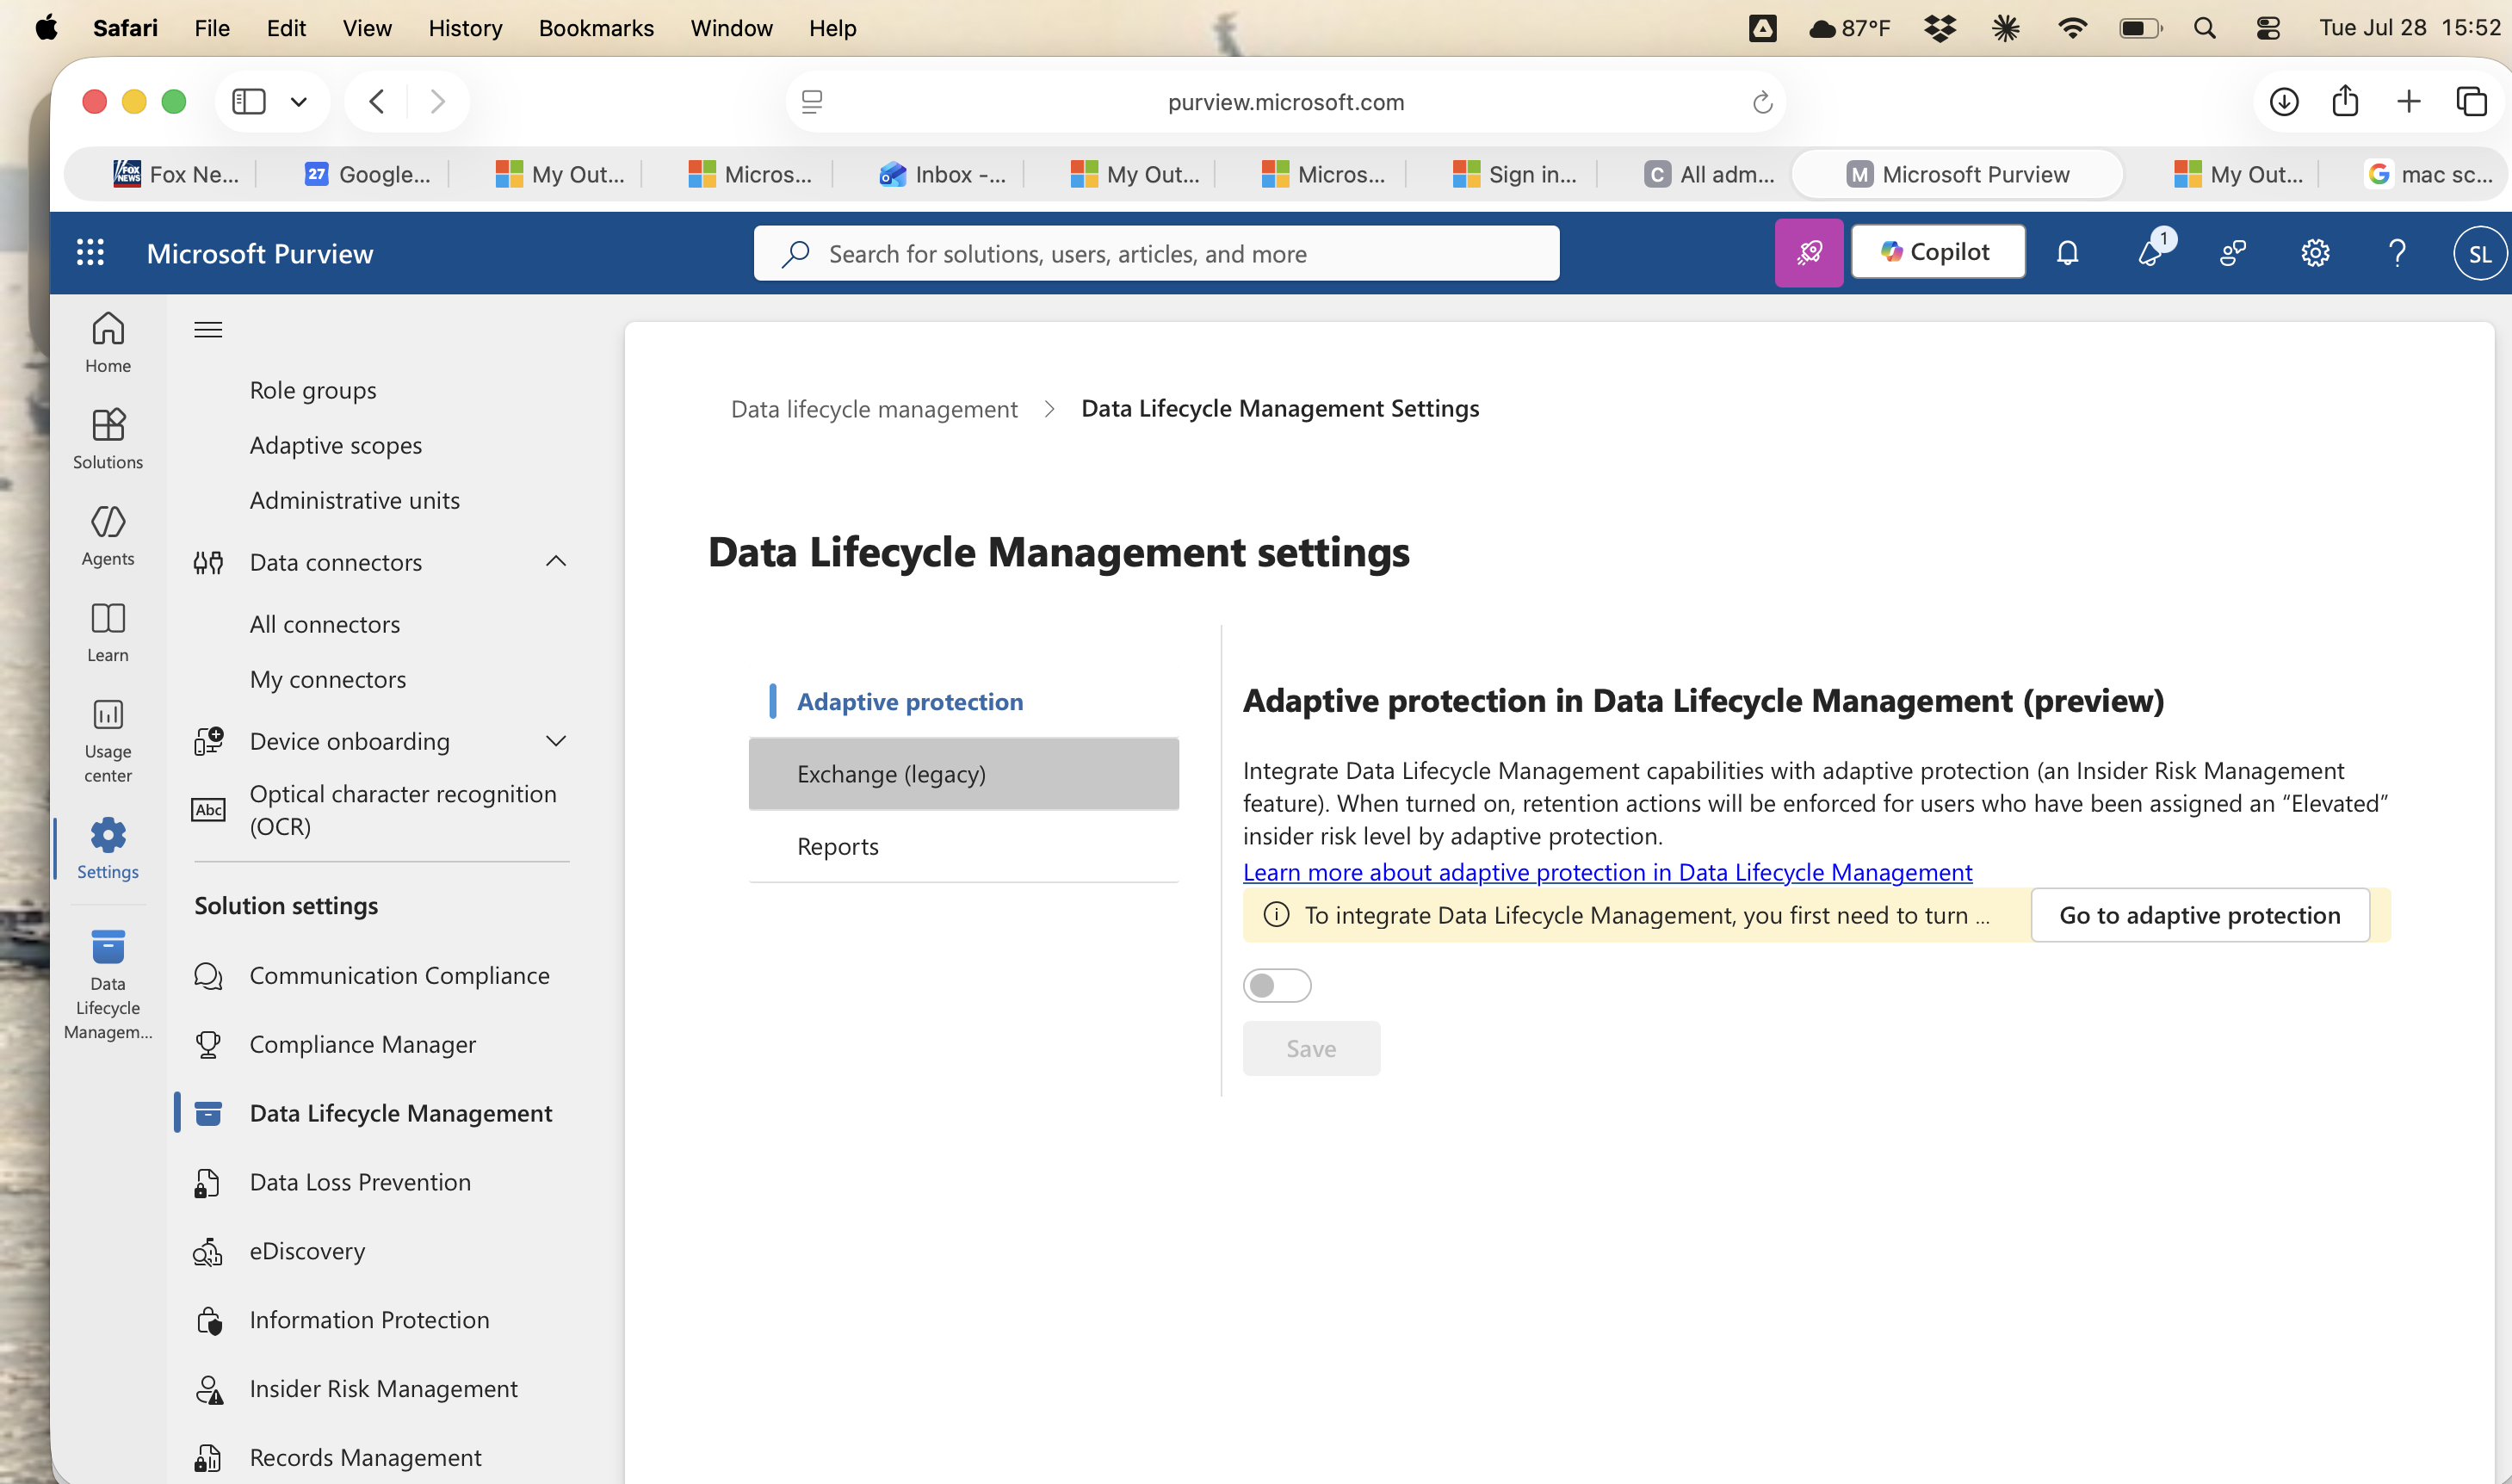Switch to the All admin tab

coord(1709,174)
